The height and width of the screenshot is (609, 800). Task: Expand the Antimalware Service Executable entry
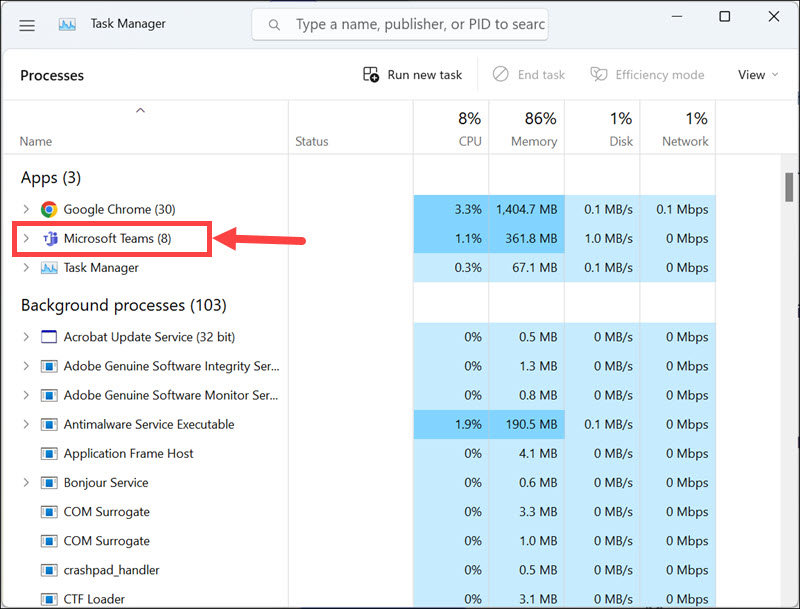26,424
